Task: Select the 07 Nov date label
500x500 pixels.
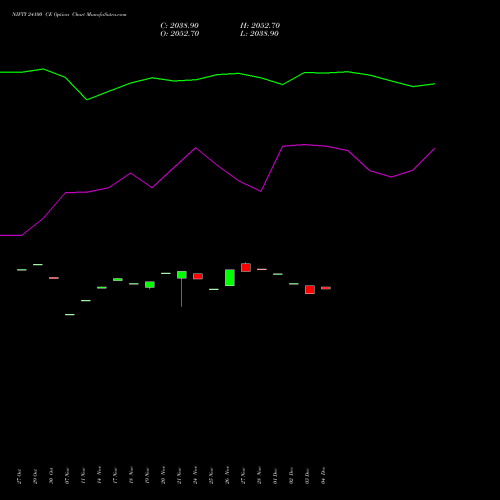Action: pos(67,476)
